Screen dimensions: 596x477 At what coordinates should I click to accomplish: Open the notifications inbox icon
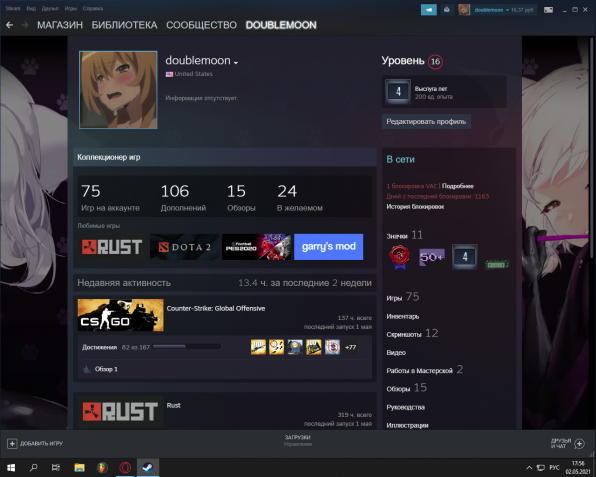447,10
